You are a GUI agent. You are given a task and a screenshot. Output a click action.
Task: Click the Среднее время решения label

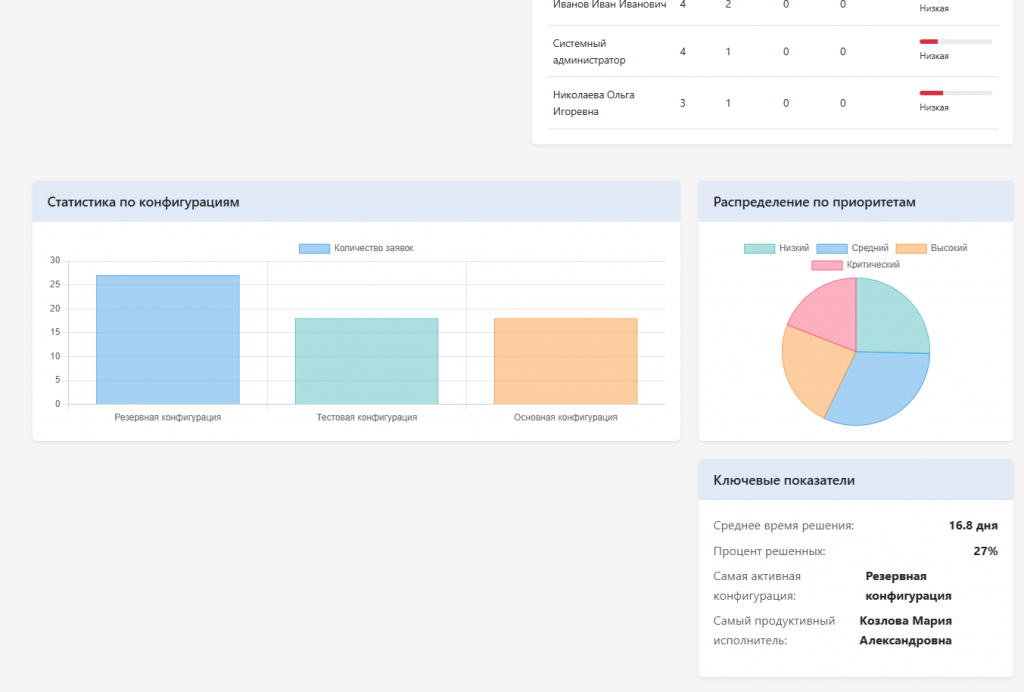point(784,526)
